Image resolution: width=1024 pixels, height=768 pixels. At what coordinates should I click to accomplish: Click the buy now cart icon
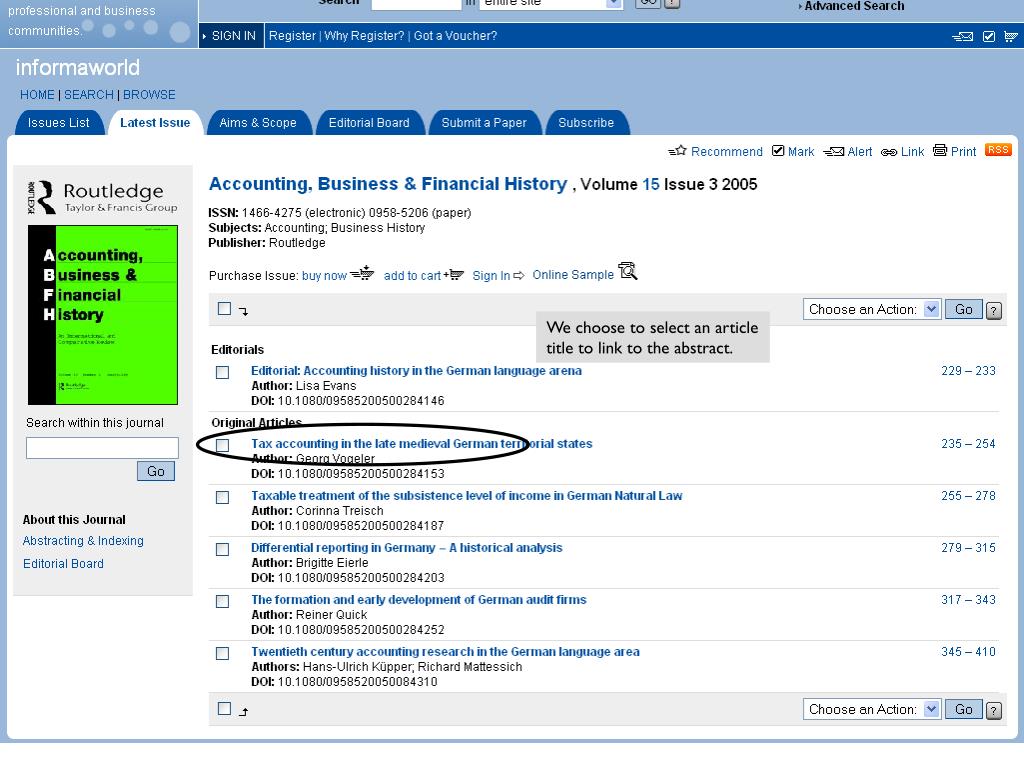[362, 273]
